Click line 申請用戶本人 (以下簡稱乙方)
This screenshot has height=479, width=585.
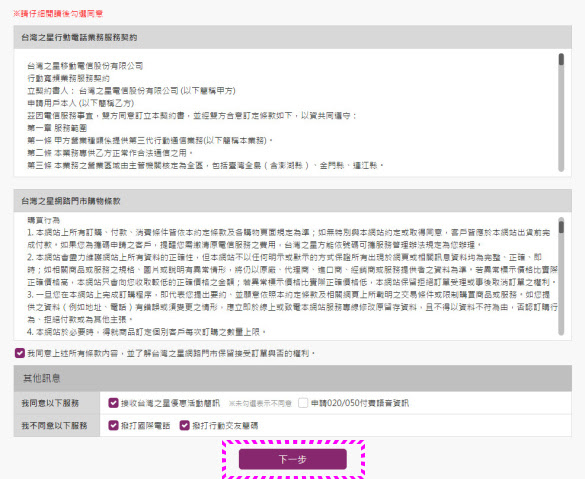coord(81,103)
